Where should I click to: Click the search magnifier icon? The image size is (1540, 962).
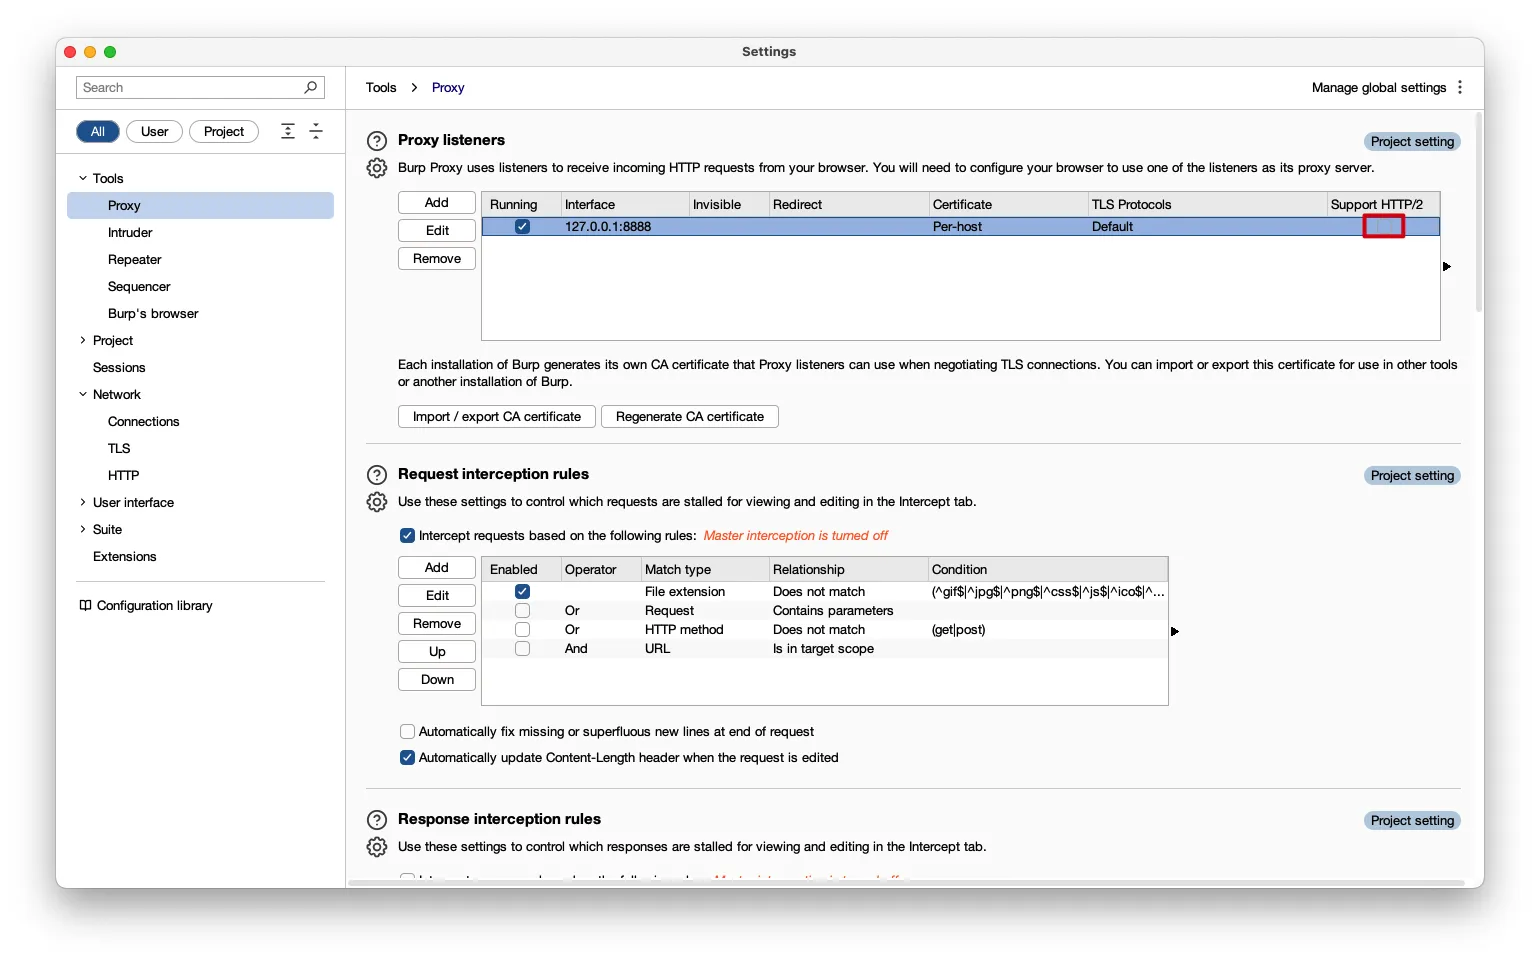[x=311, y=87]
